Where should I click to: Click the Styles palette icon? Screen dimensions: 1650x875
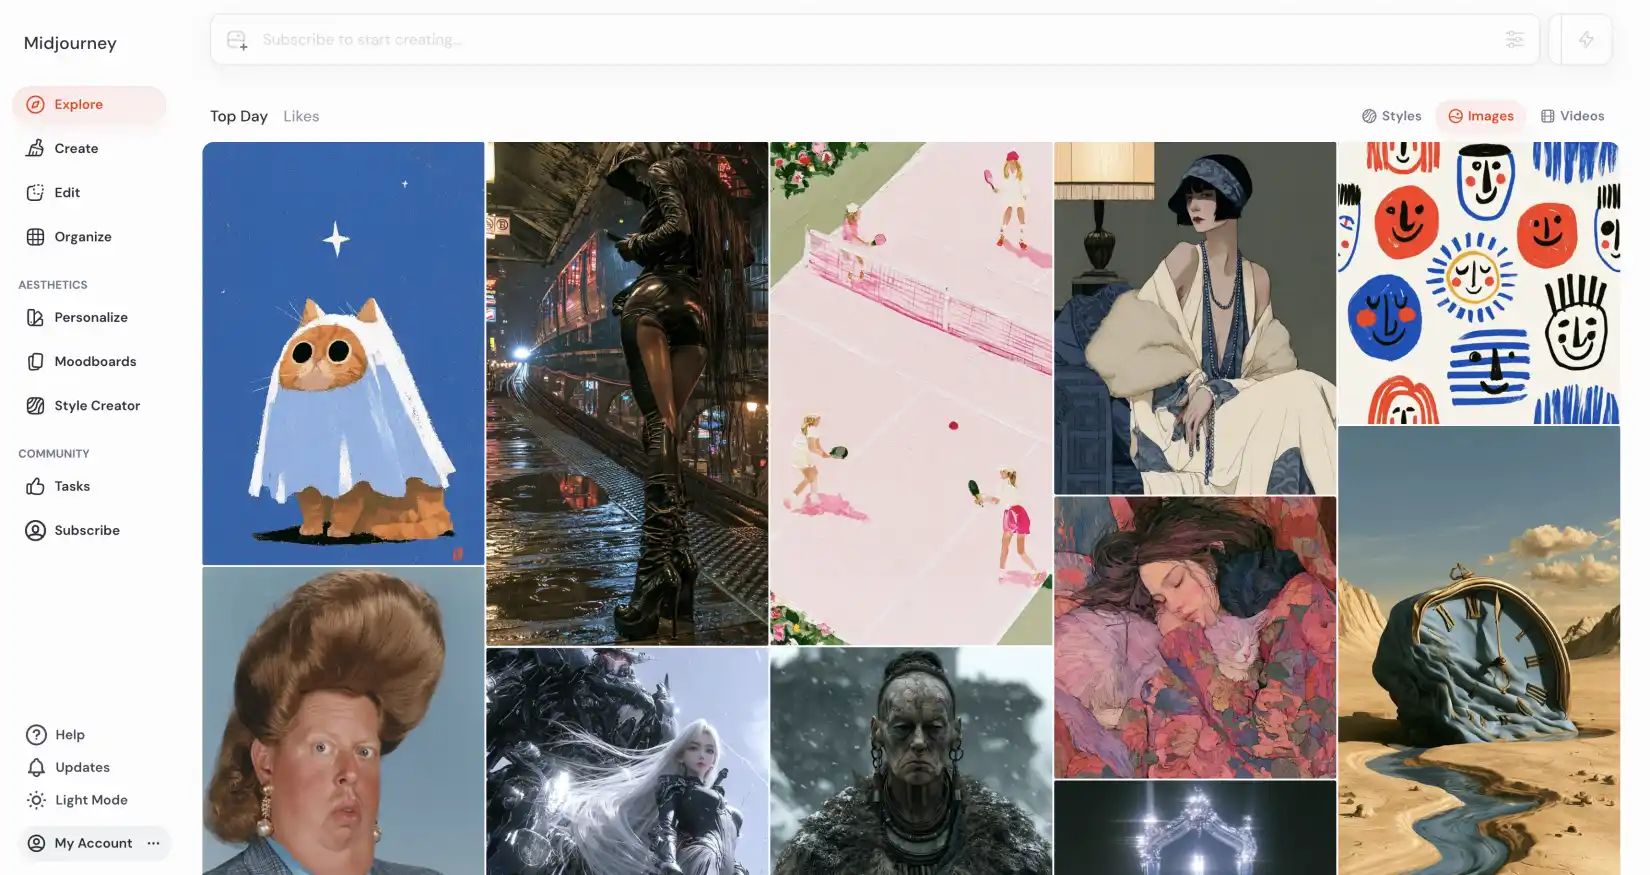pyautogui.click(x=1369, y=116)
